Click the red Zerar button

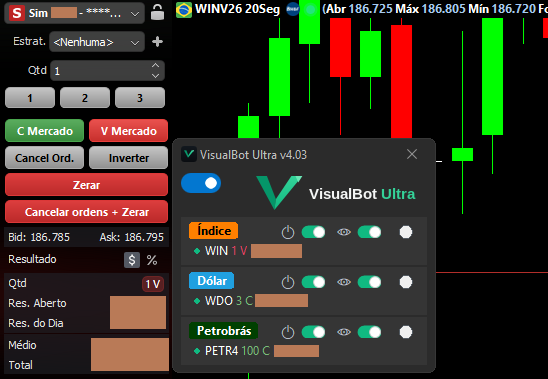(x=86, y=185)
